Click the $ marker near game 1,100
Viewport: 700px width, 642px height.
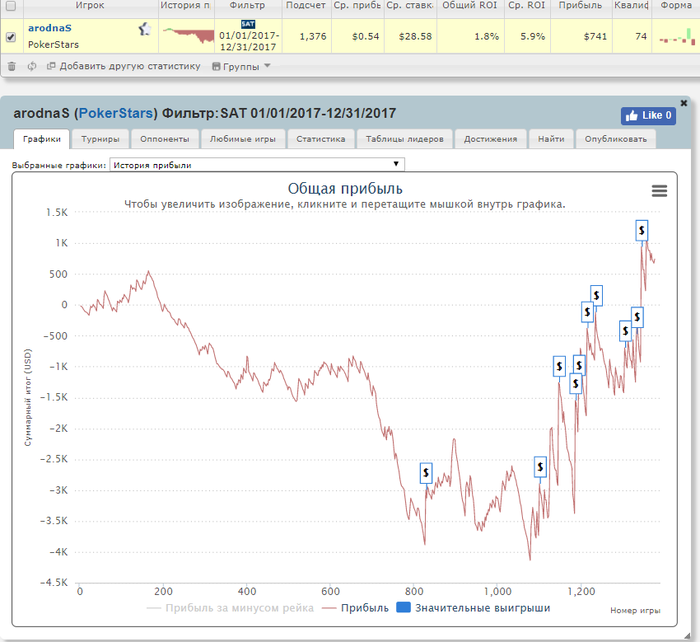point(540,467)
